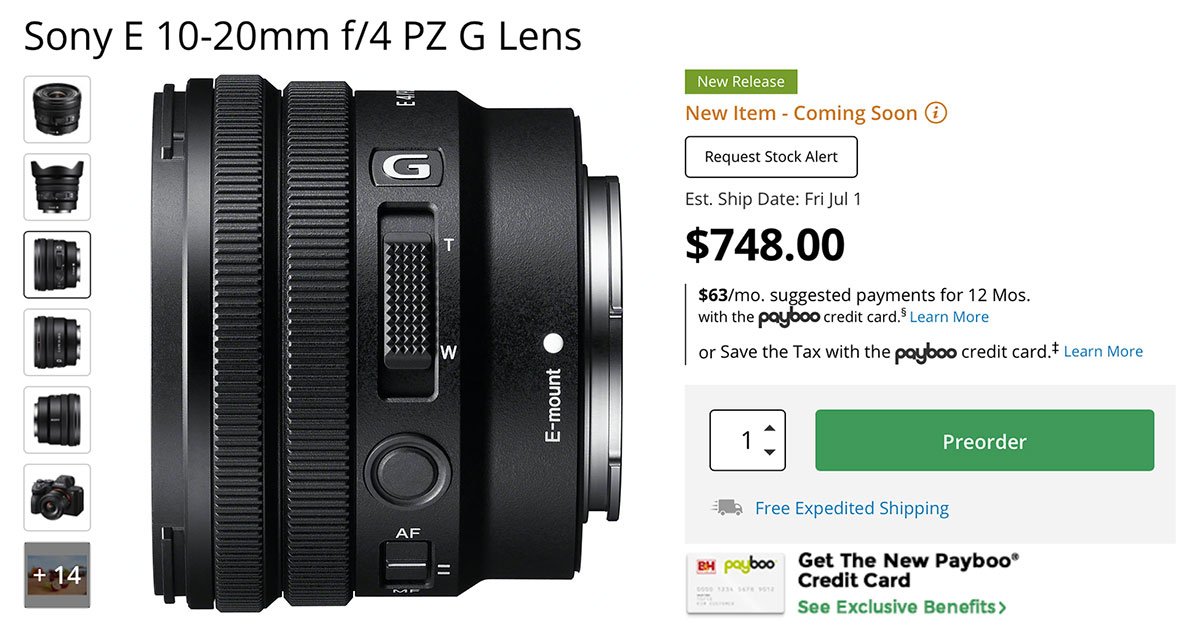Select the second lens hood thumbnail

coord(57,187)
